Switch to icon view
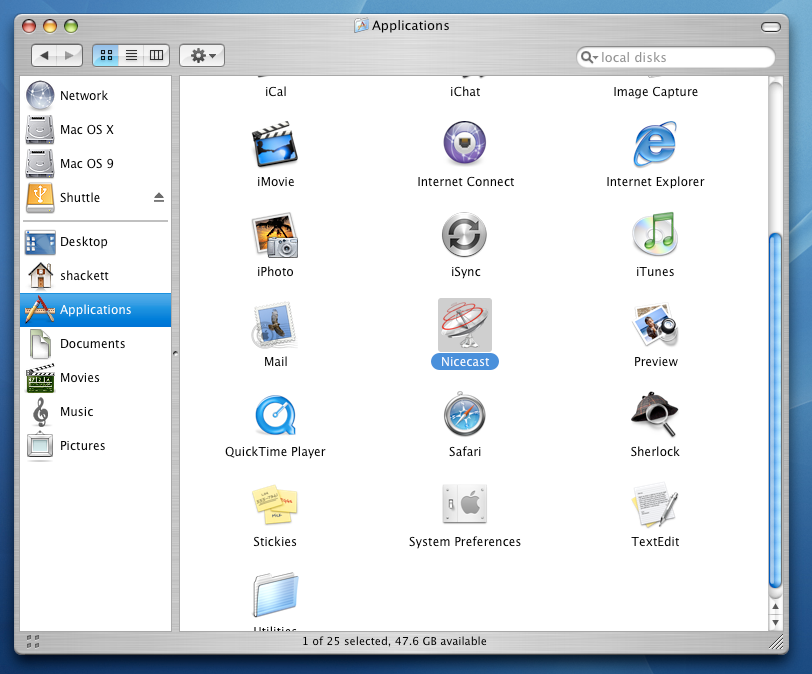Viewport: 812px width, 674px height. (x=106, y=55)
